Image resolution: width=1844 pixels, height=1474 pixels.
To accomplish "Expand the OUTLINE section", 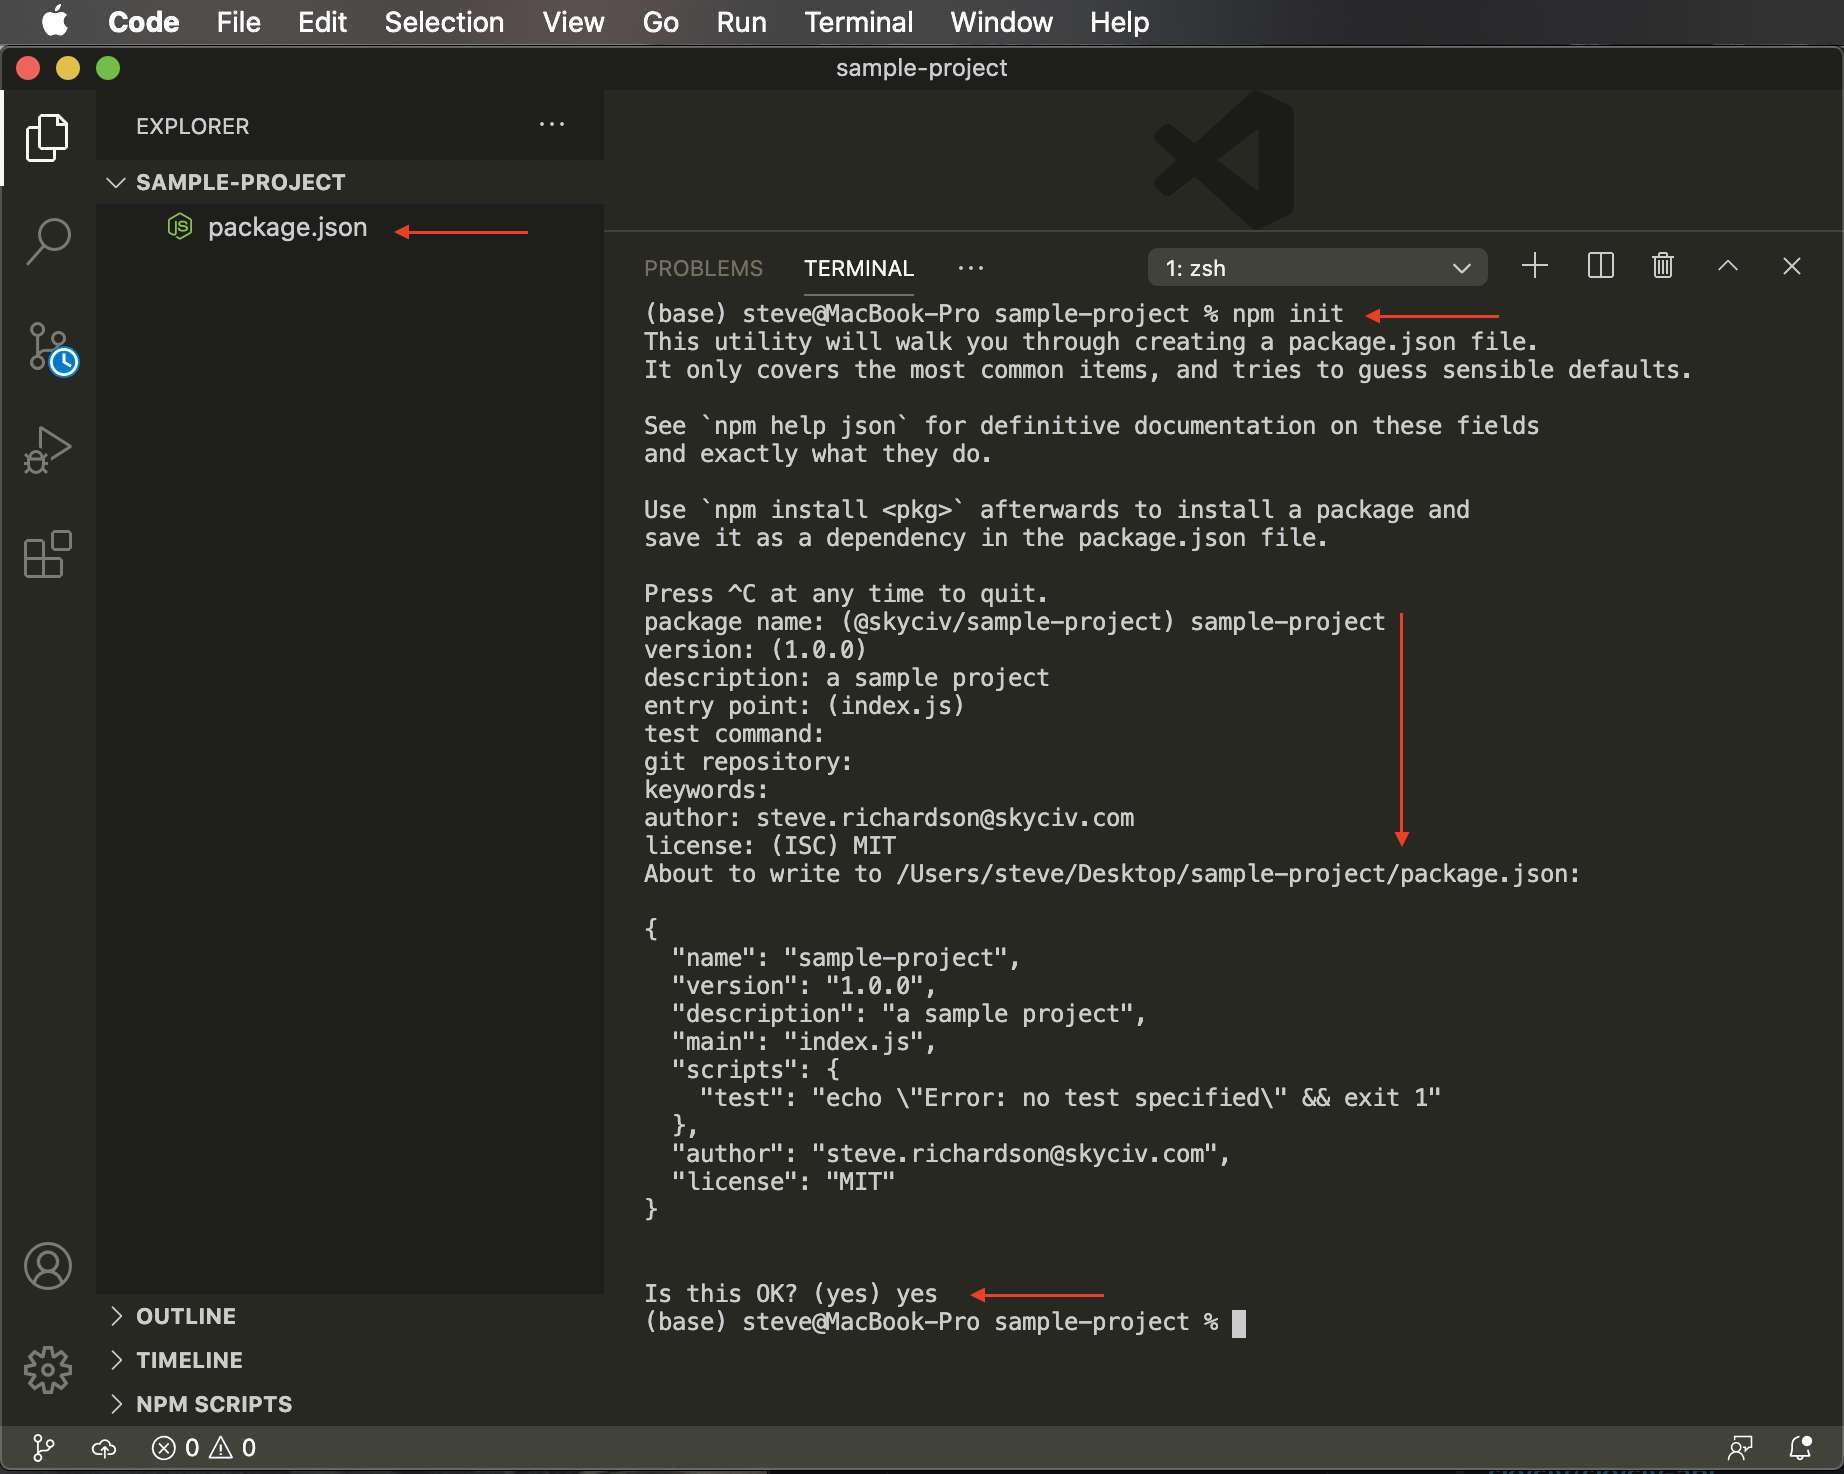I will pyautogui.click(x=186, y=1316).
